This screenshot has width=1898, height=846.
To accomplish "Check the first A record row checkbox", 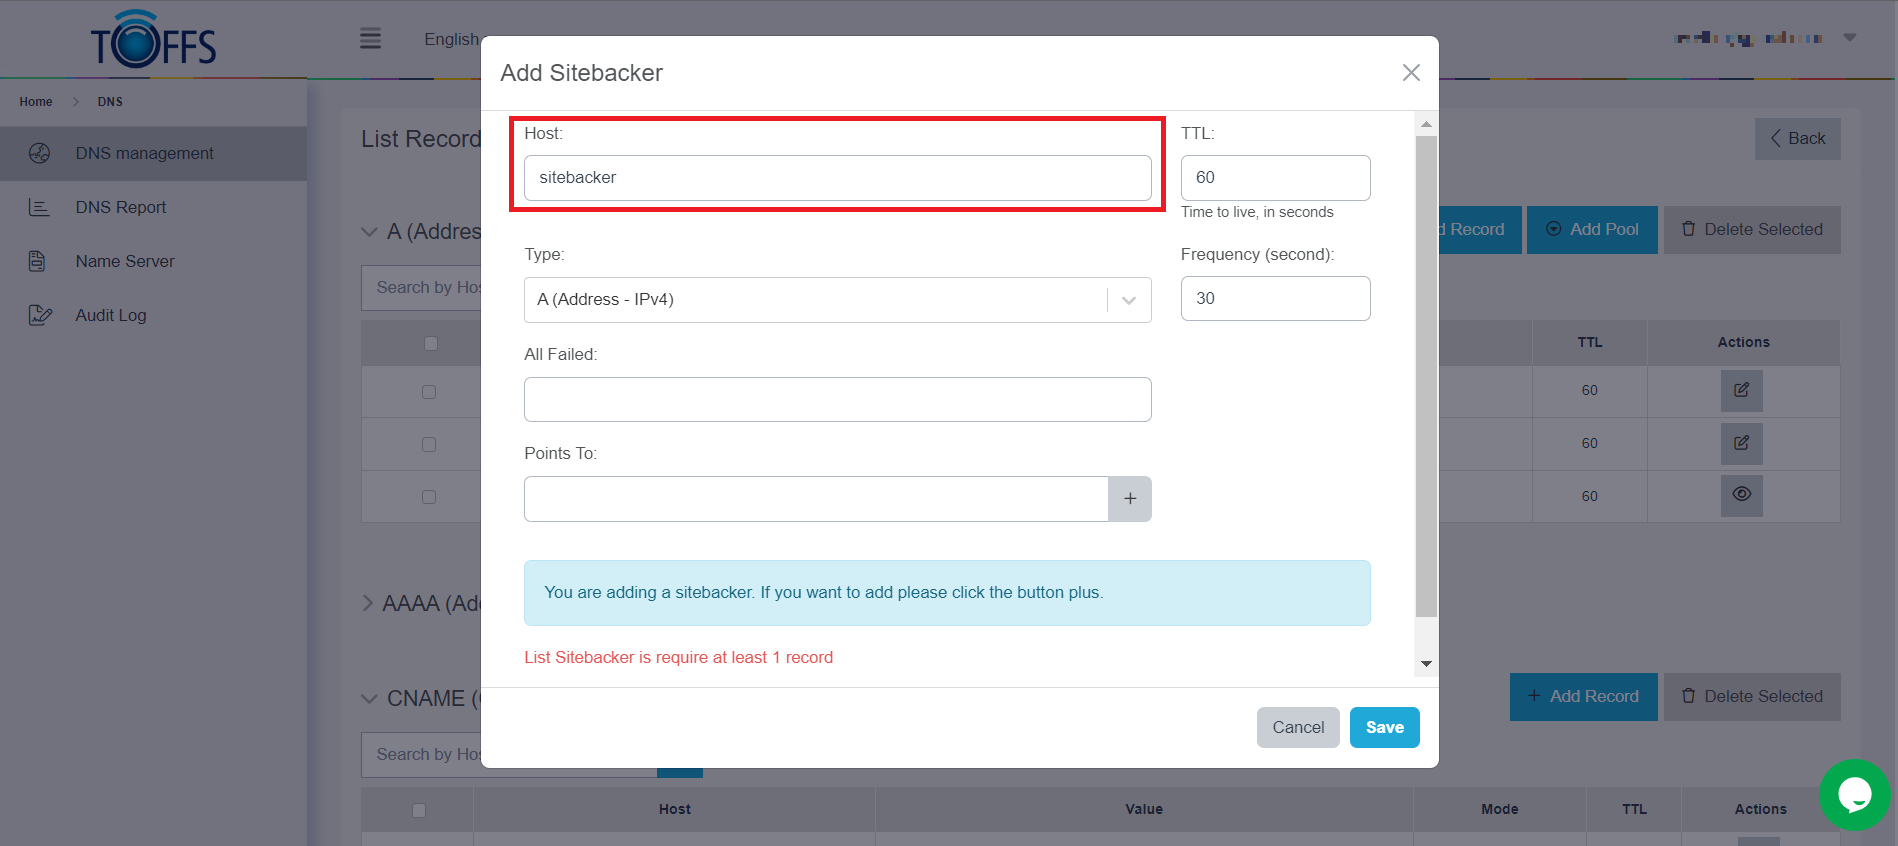I will tap(429, 392).
